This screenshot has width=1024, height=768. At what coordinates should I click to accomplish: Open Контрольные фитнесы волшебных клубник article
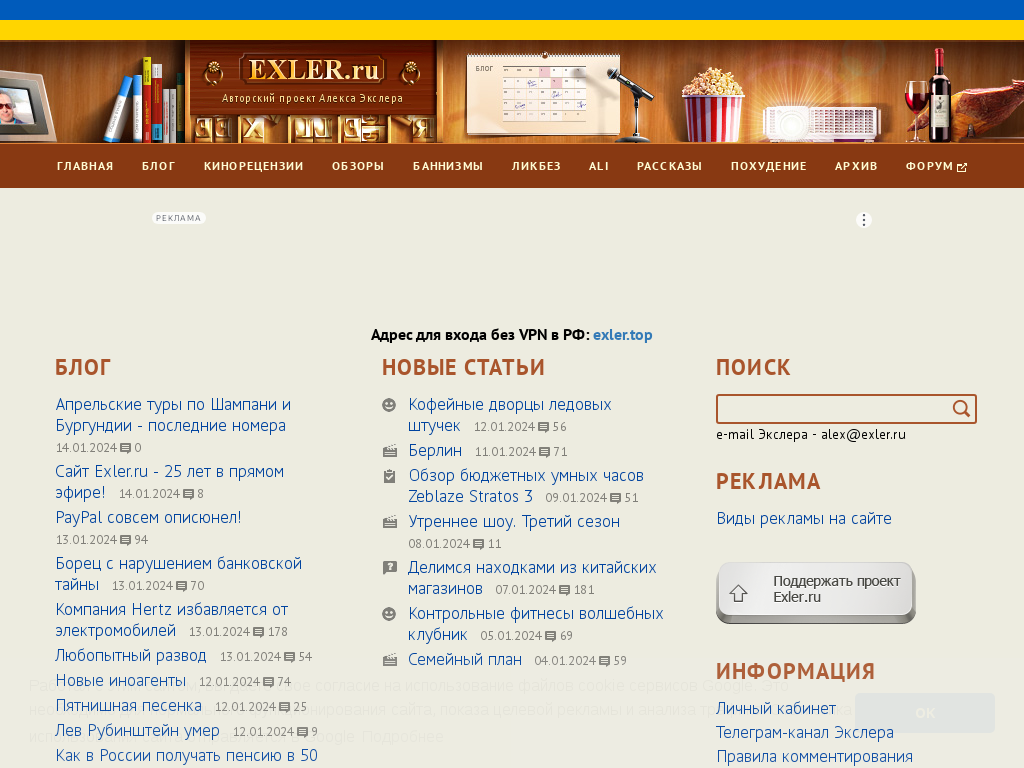(x=536, y=624)
